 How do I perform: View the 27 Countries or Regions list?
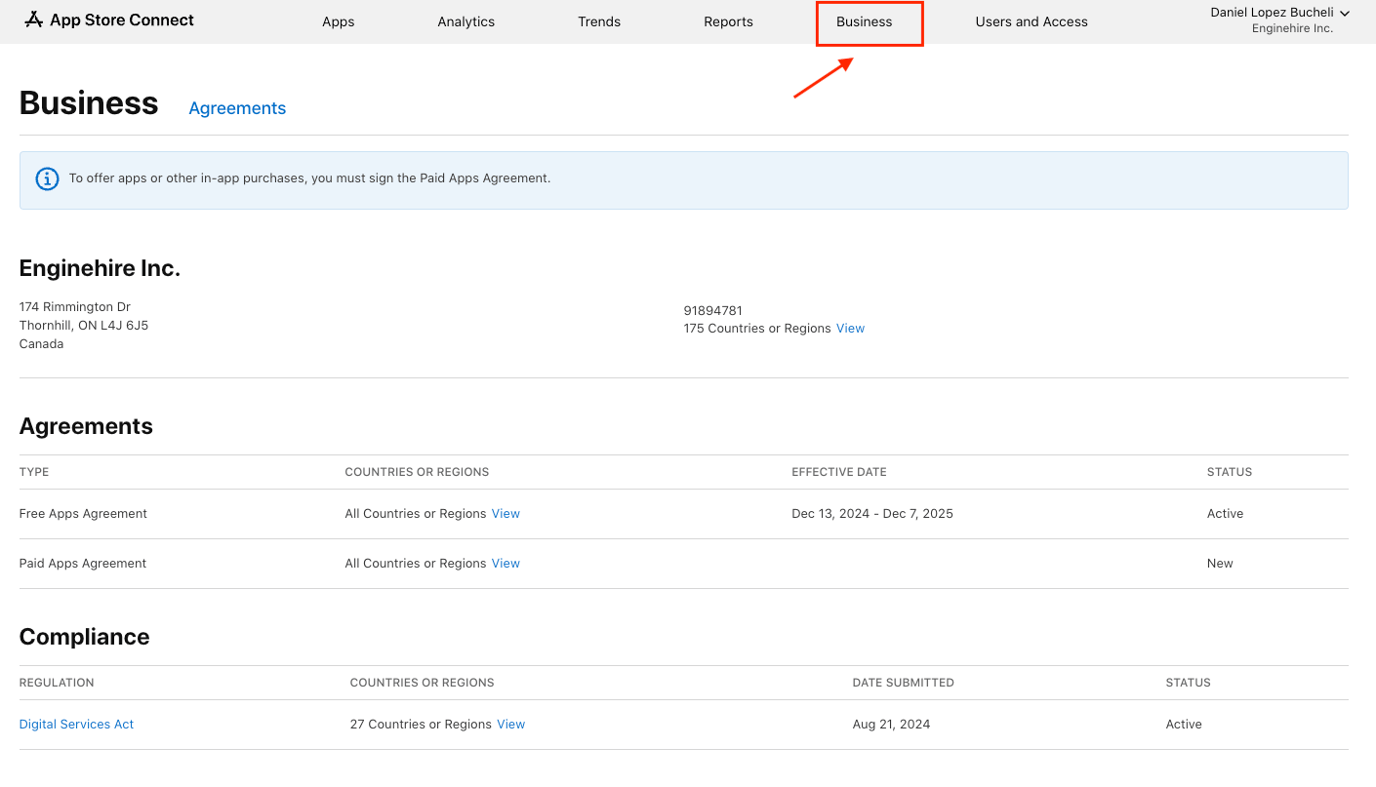(510, 724)
